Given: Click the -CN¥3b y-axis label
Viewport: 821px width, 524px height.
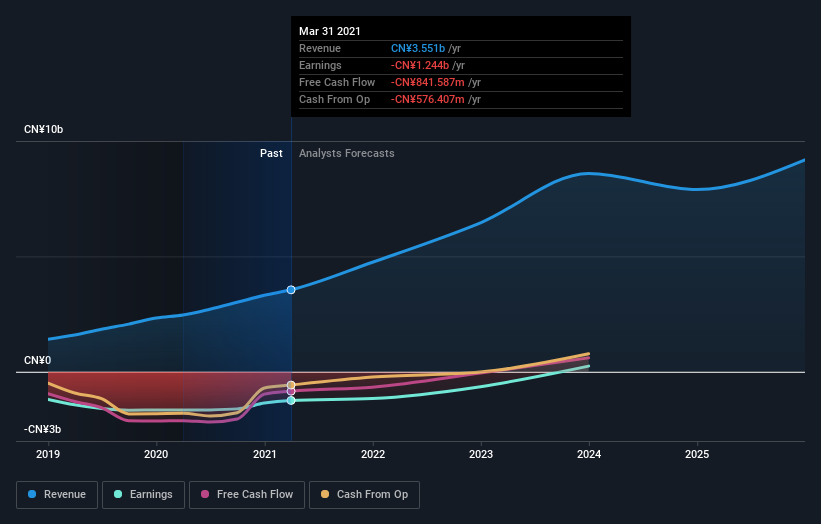Looking at the screenshot, I should point(42,429).
